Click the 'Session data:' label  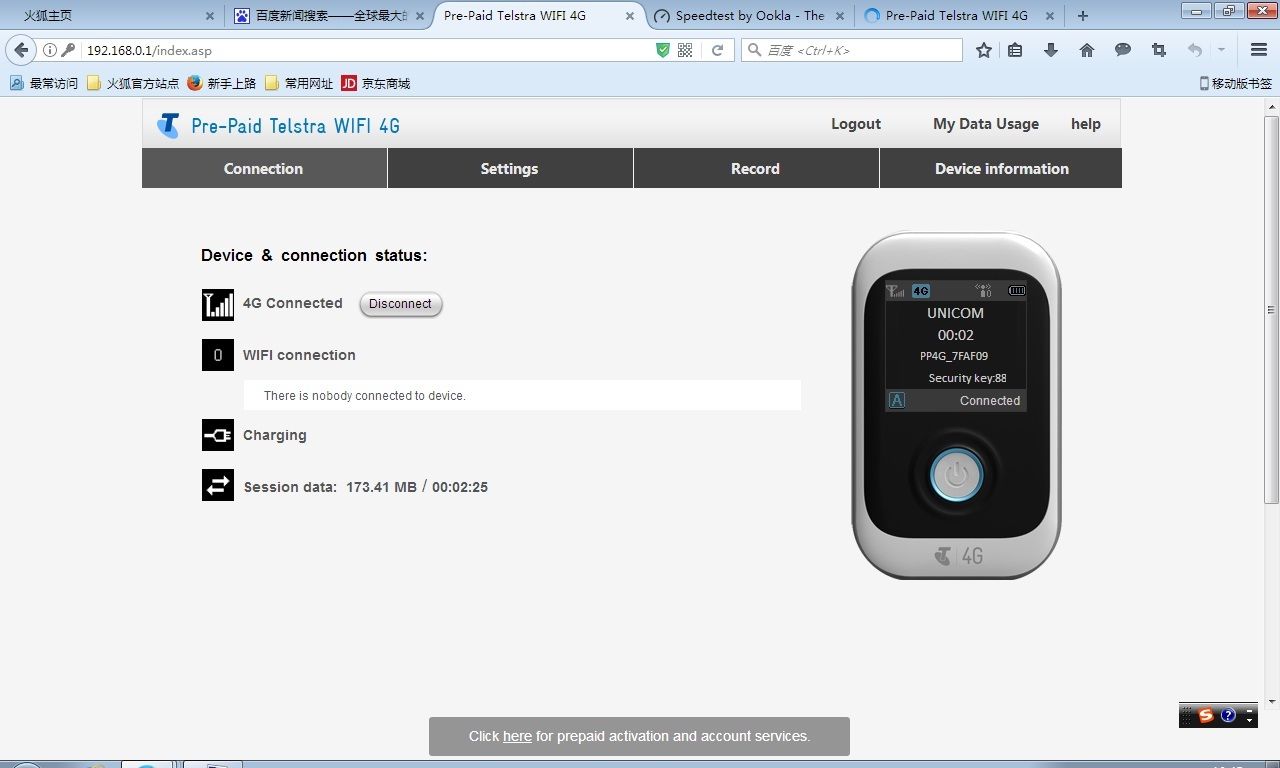[290, 488]
